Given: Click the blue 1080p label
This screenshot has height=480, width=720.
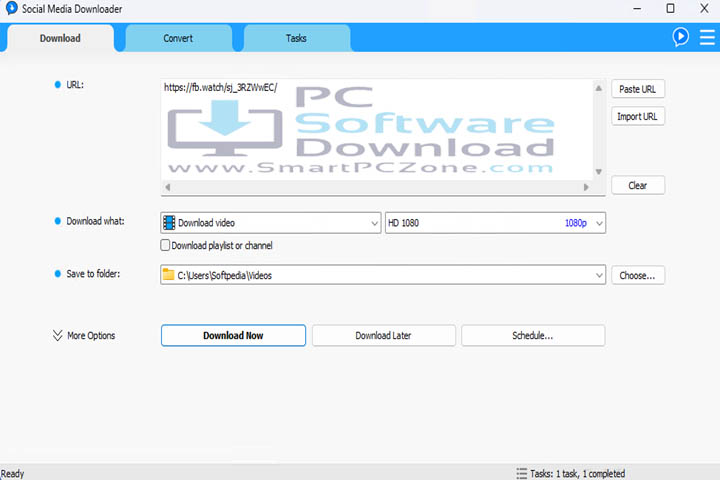Looking at the screenshot, I should pyautogui.click(x=576, y=223).
